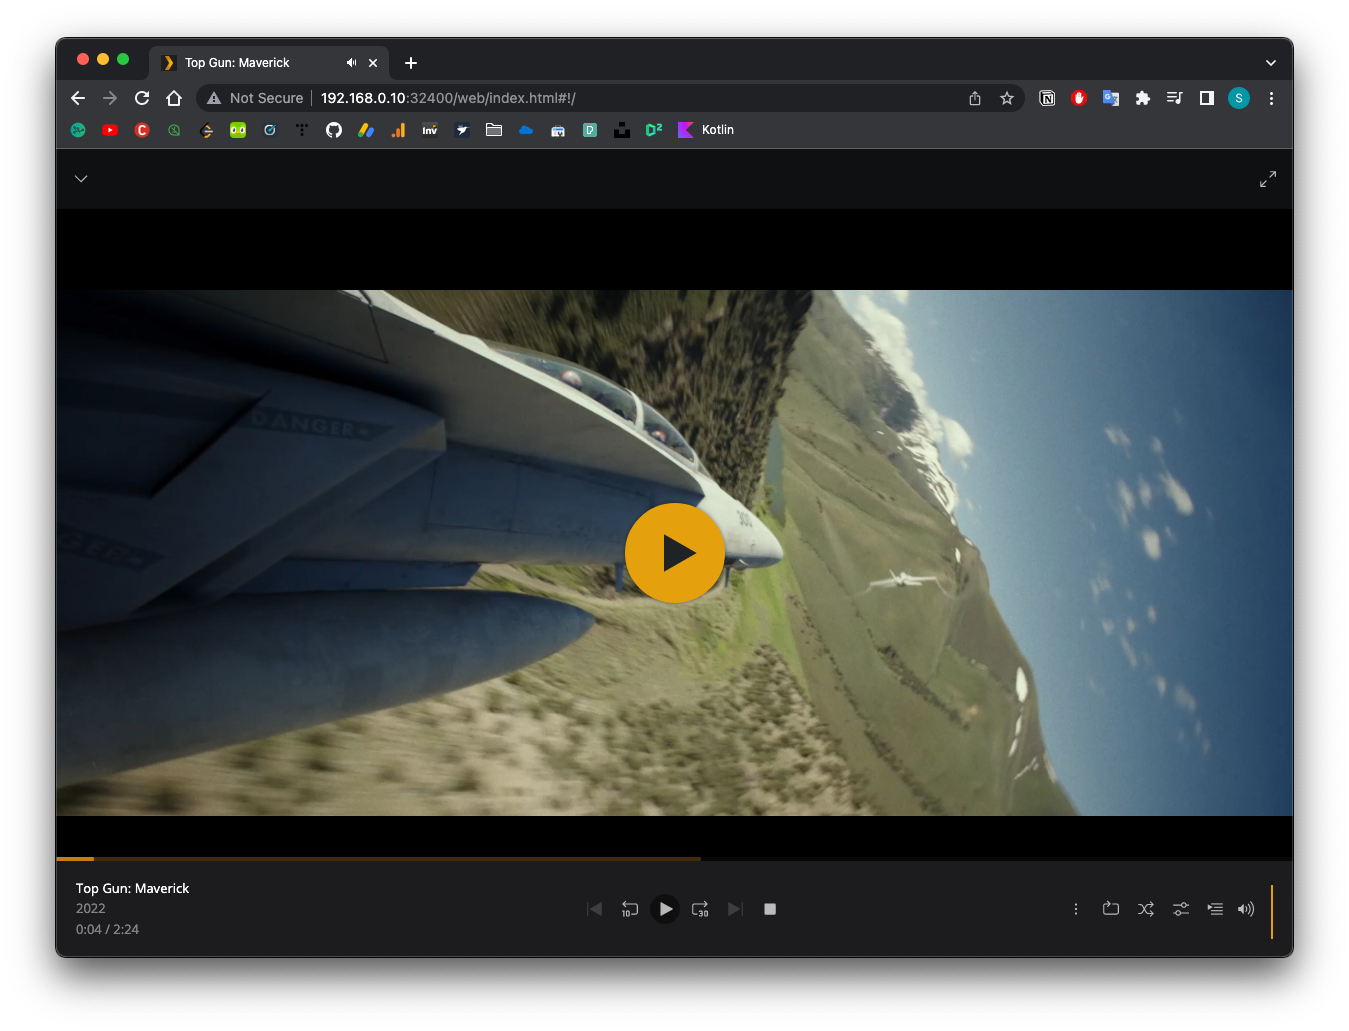Open the Top Gun: Maverick title link

(132, 888)
